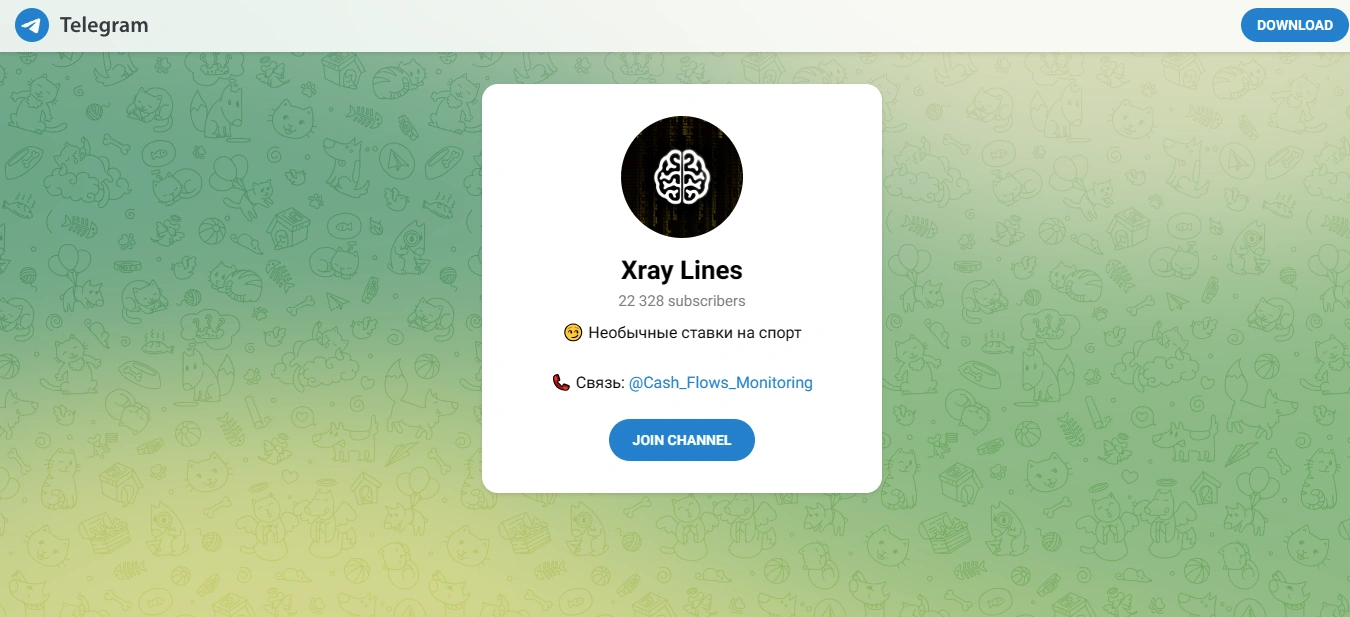Join the Xray Lines channel
Screen dimensions: 1350x617
(682, 440)
